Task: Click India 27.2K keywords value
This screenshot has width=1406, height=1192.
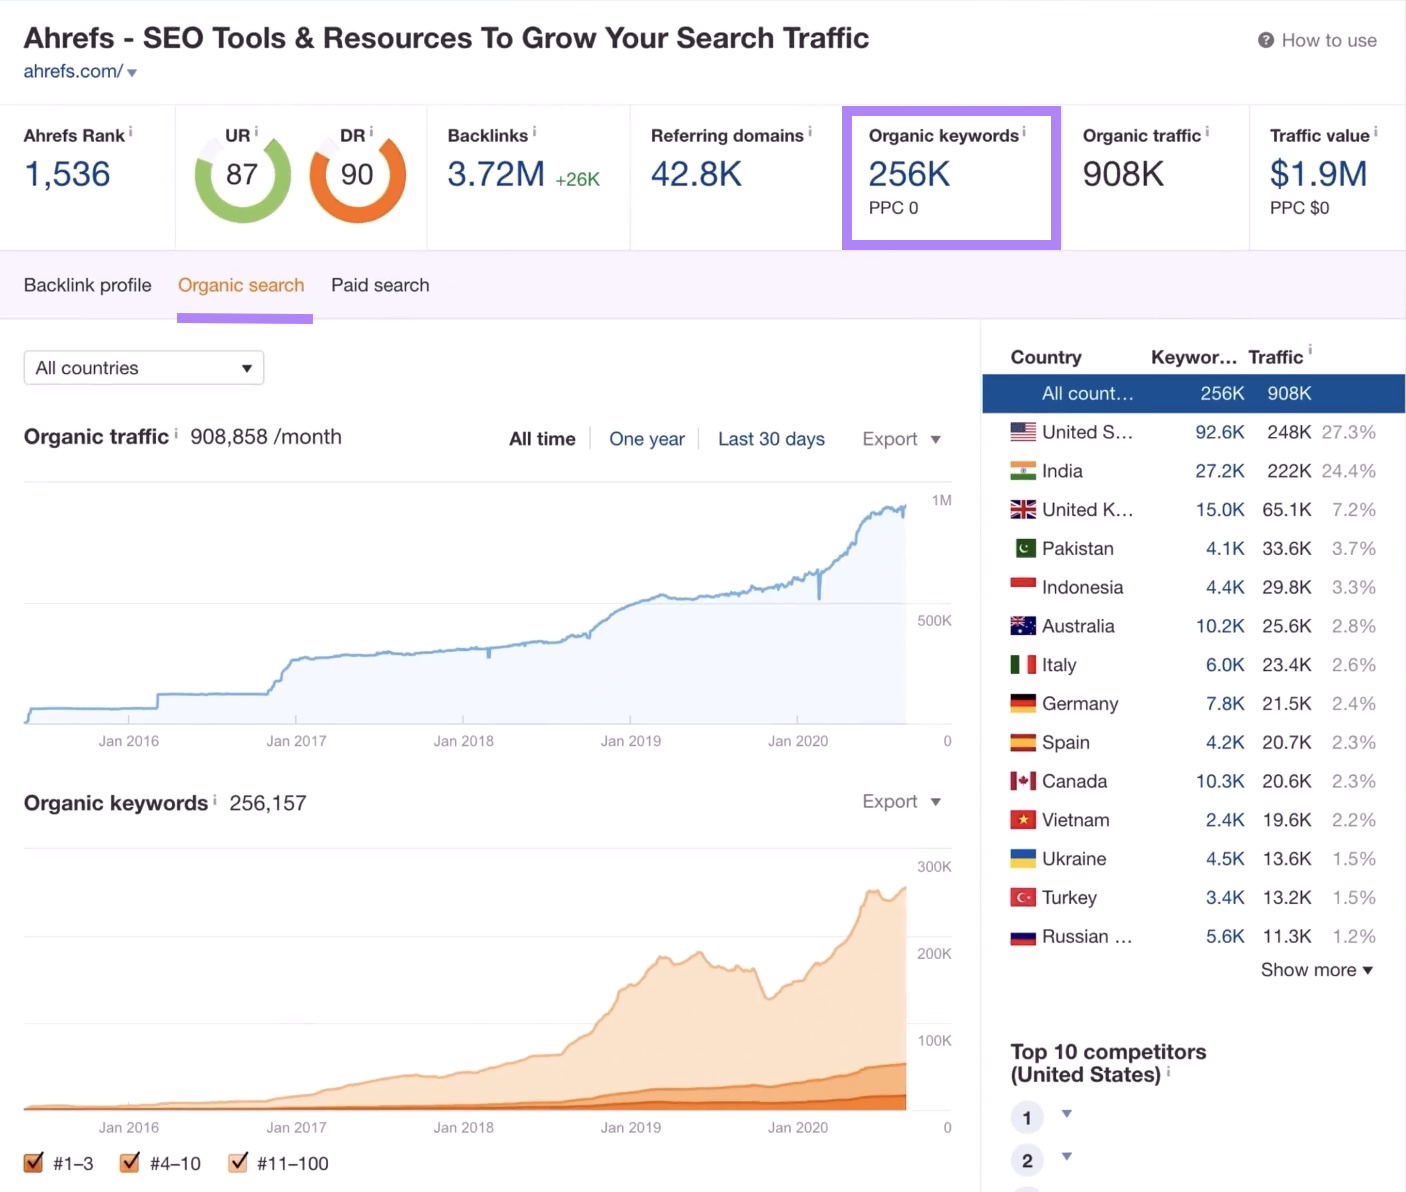Action: (1220, 471)
